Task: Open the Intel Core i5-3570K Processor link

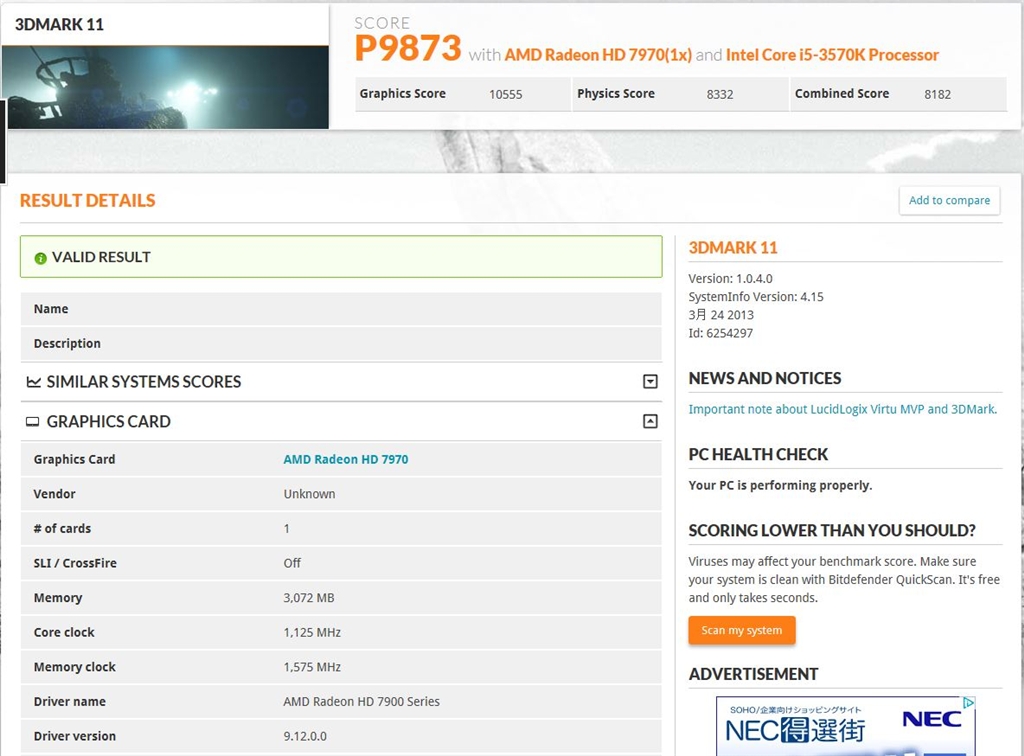Action: (832, 55)
